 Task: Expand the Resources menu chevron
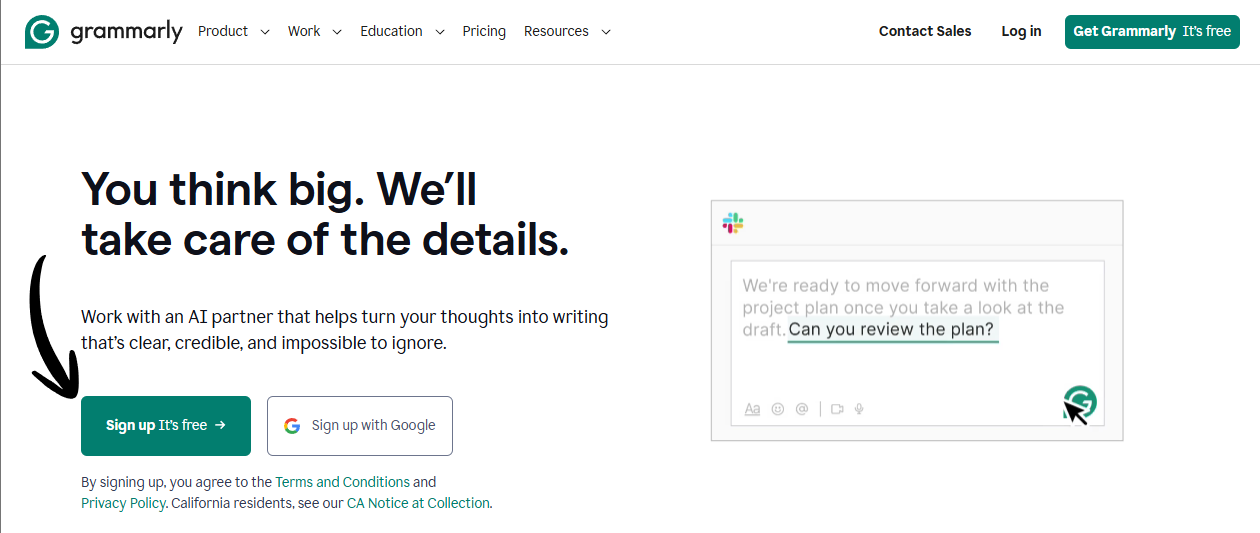tap(605, 32)
